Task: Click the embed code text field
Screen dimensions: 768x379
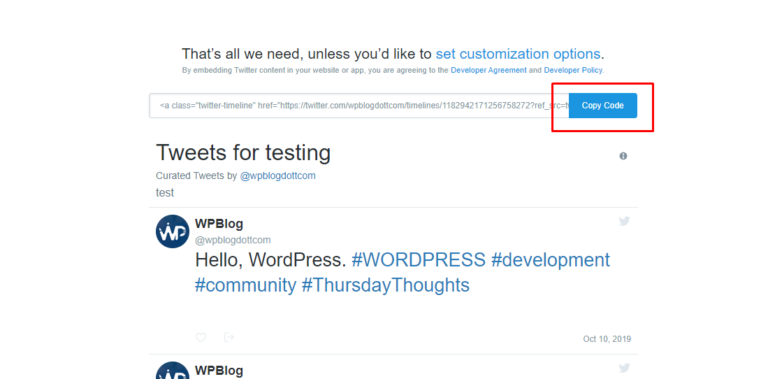Action: pos(359,105)
